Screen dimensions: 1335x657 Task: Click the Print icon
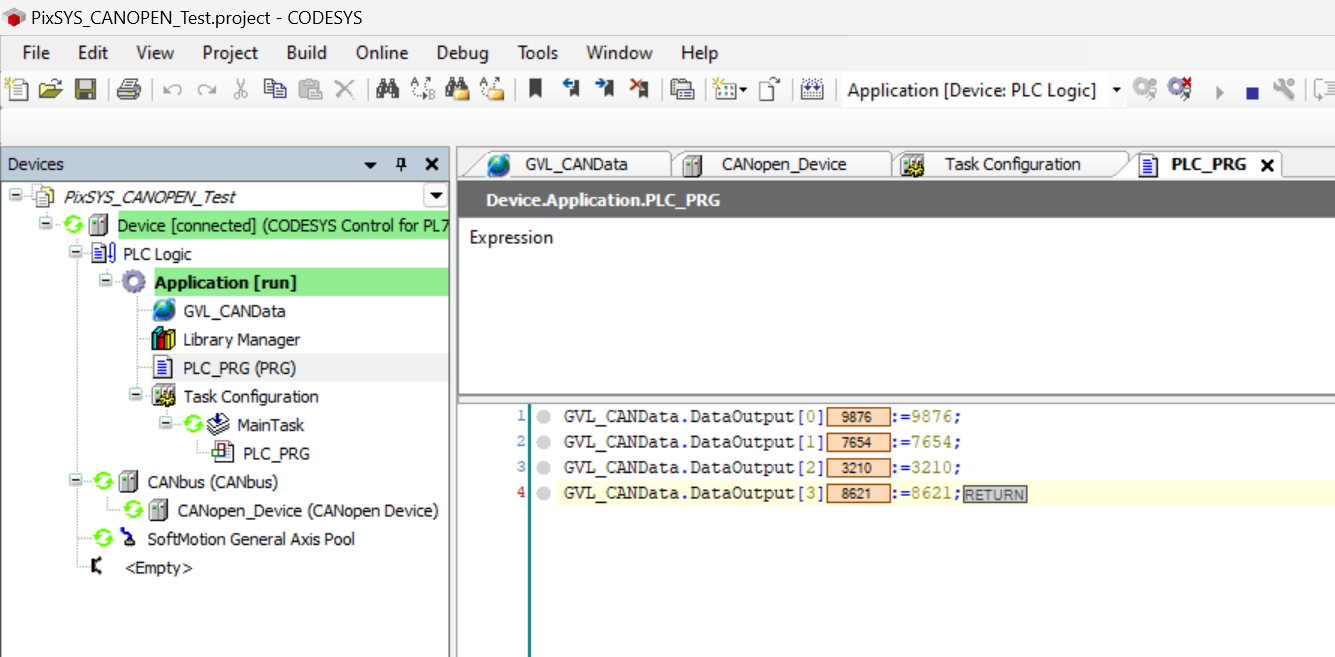tap(129, 89)
